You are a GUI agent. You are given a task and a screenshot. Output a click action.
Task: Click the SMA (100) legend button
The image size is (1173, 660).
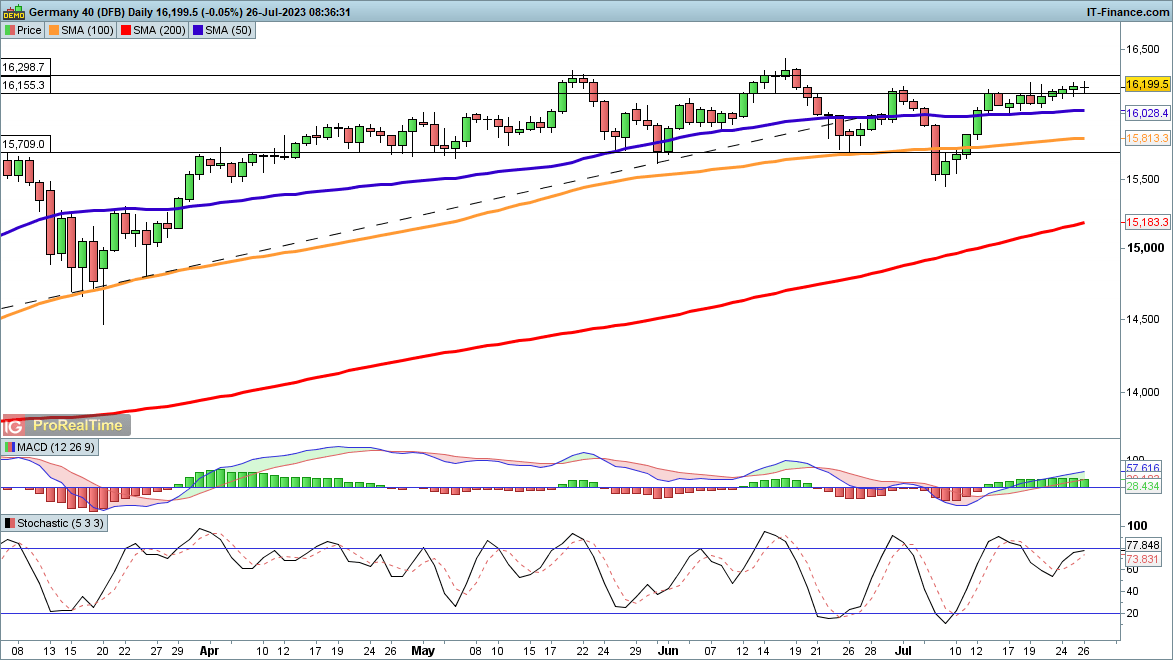pos(81,30)
